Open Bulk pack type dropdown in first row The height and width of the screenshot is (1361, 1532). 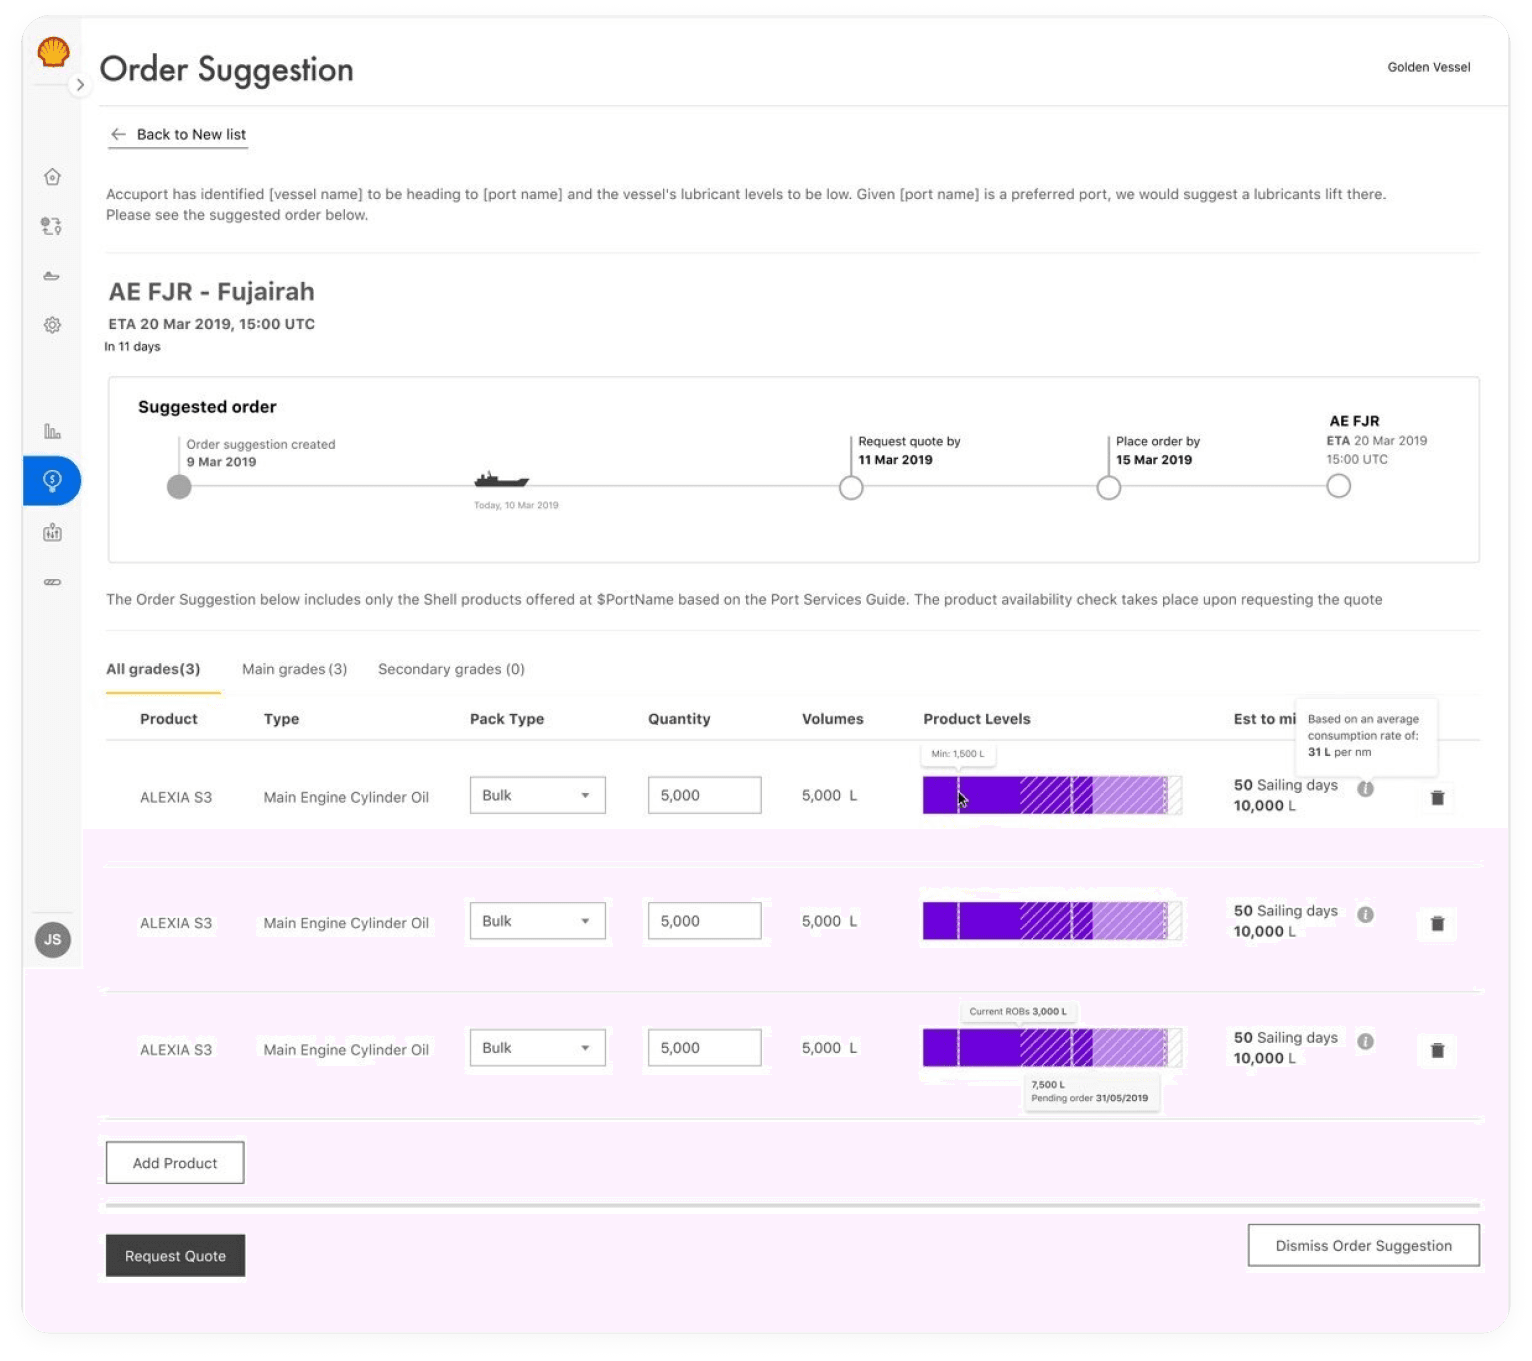click(537, 796)
